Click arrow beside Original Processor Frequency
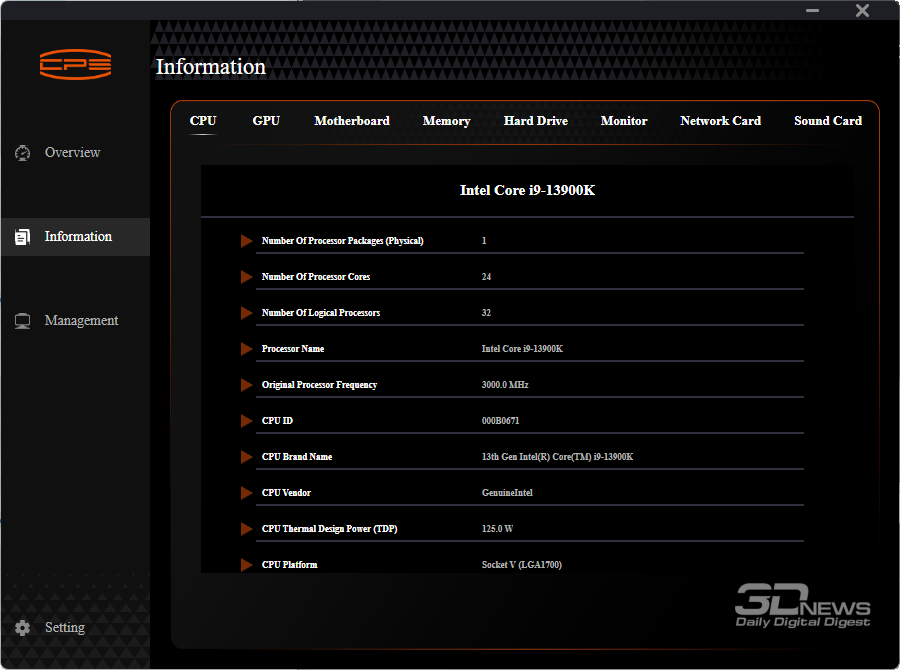 click(246, 385)
